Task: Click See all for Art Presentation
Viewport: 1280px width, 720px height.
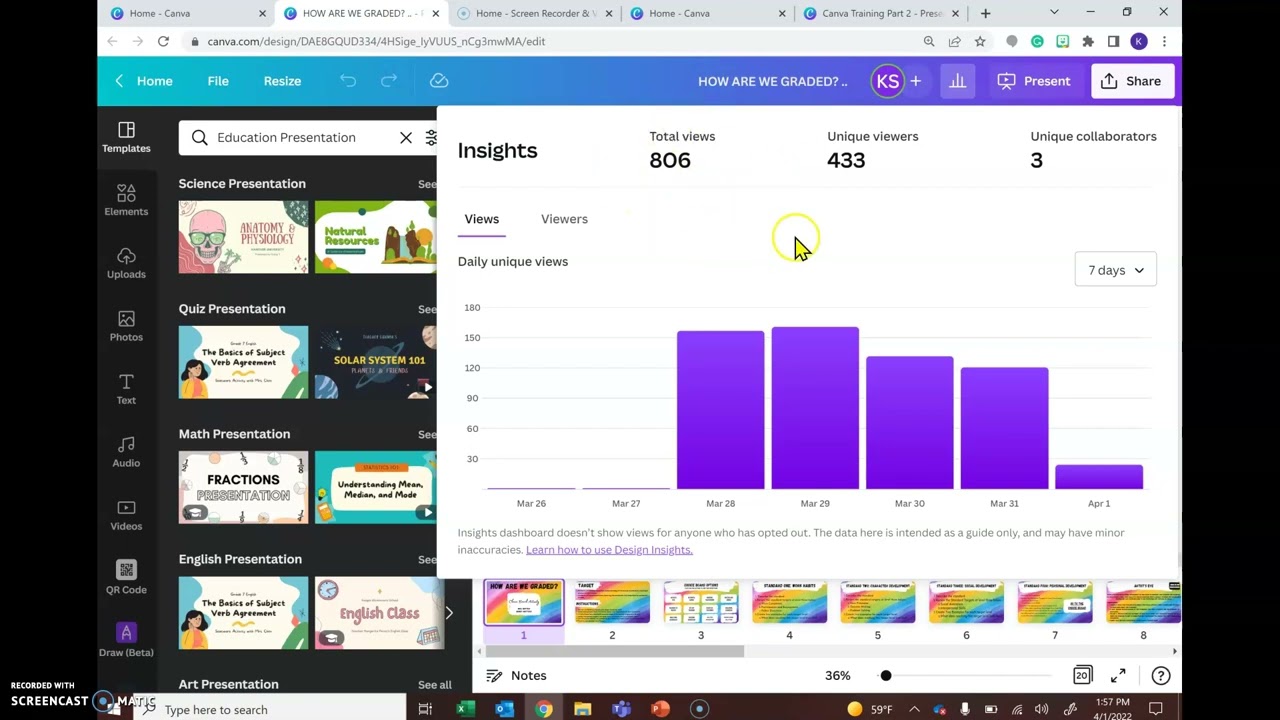Action: click(x=434, y=685)
